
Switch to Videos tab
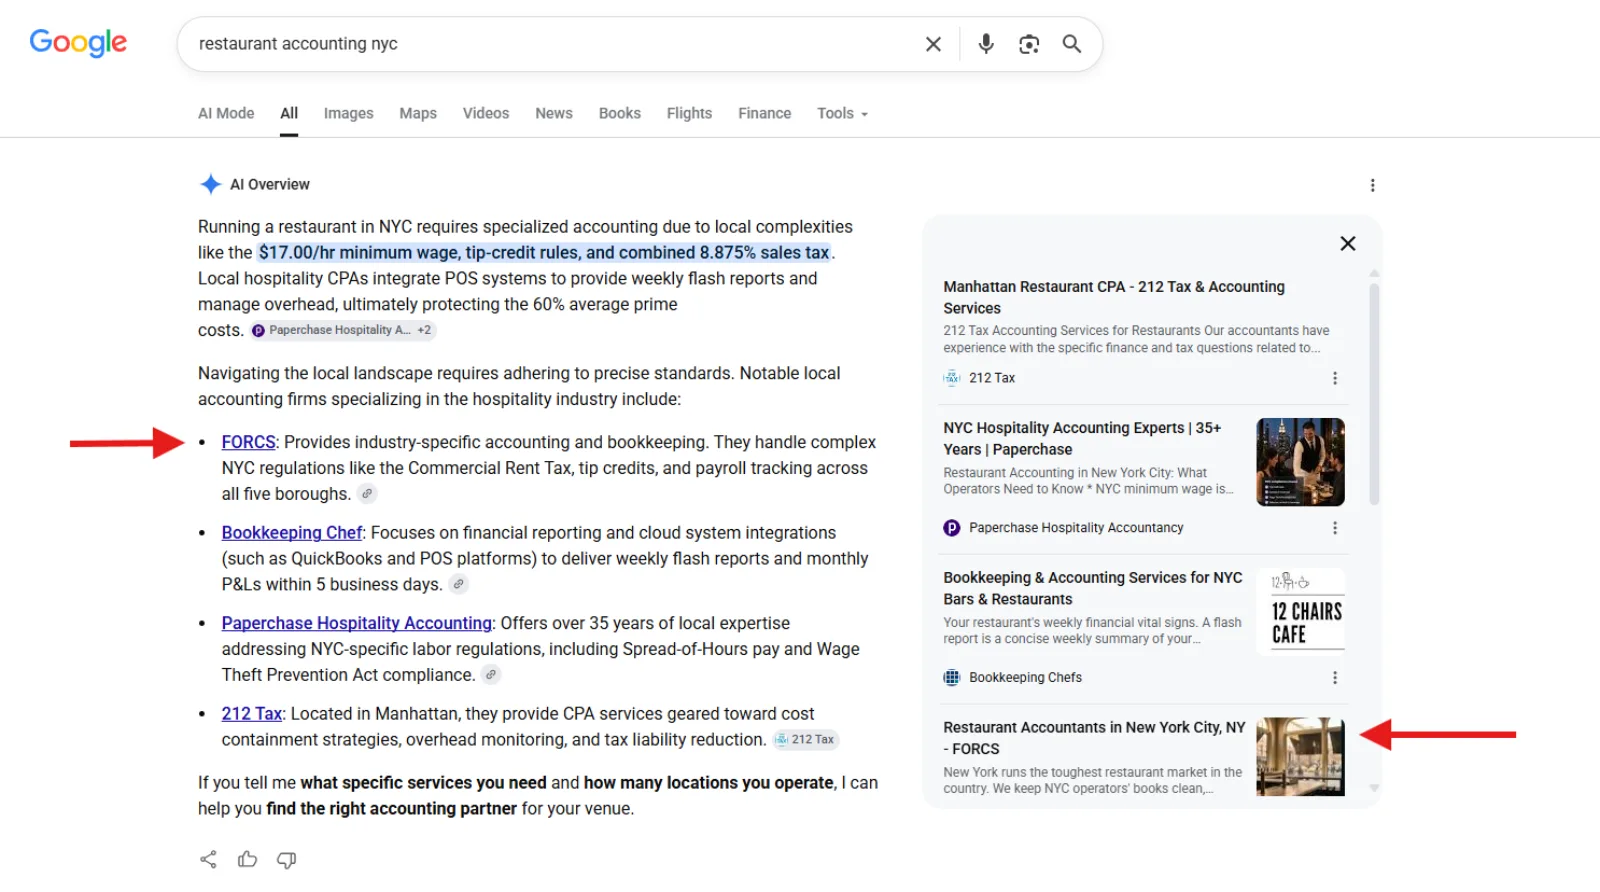click(x=486, y=113)
